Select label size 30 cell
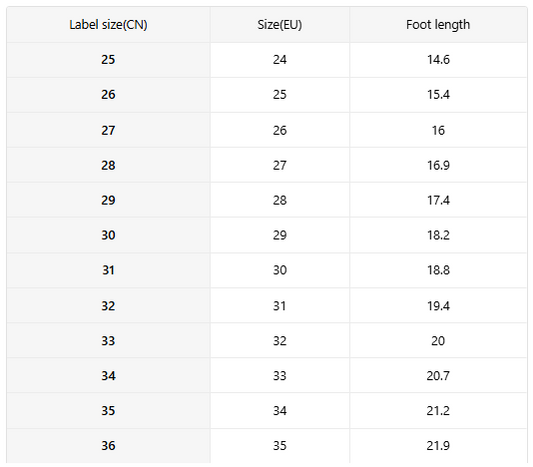 (x=108, y=235)
